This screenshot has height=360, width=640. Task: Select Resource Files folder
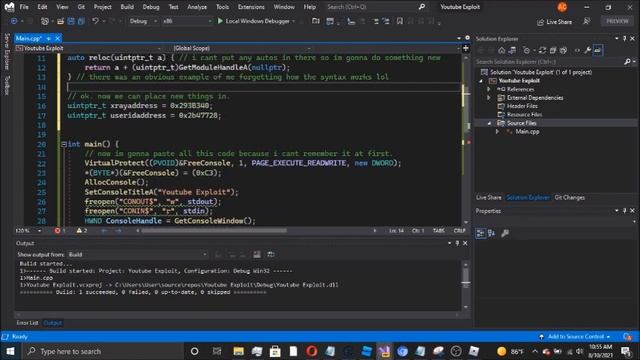[x=524, y=115]
